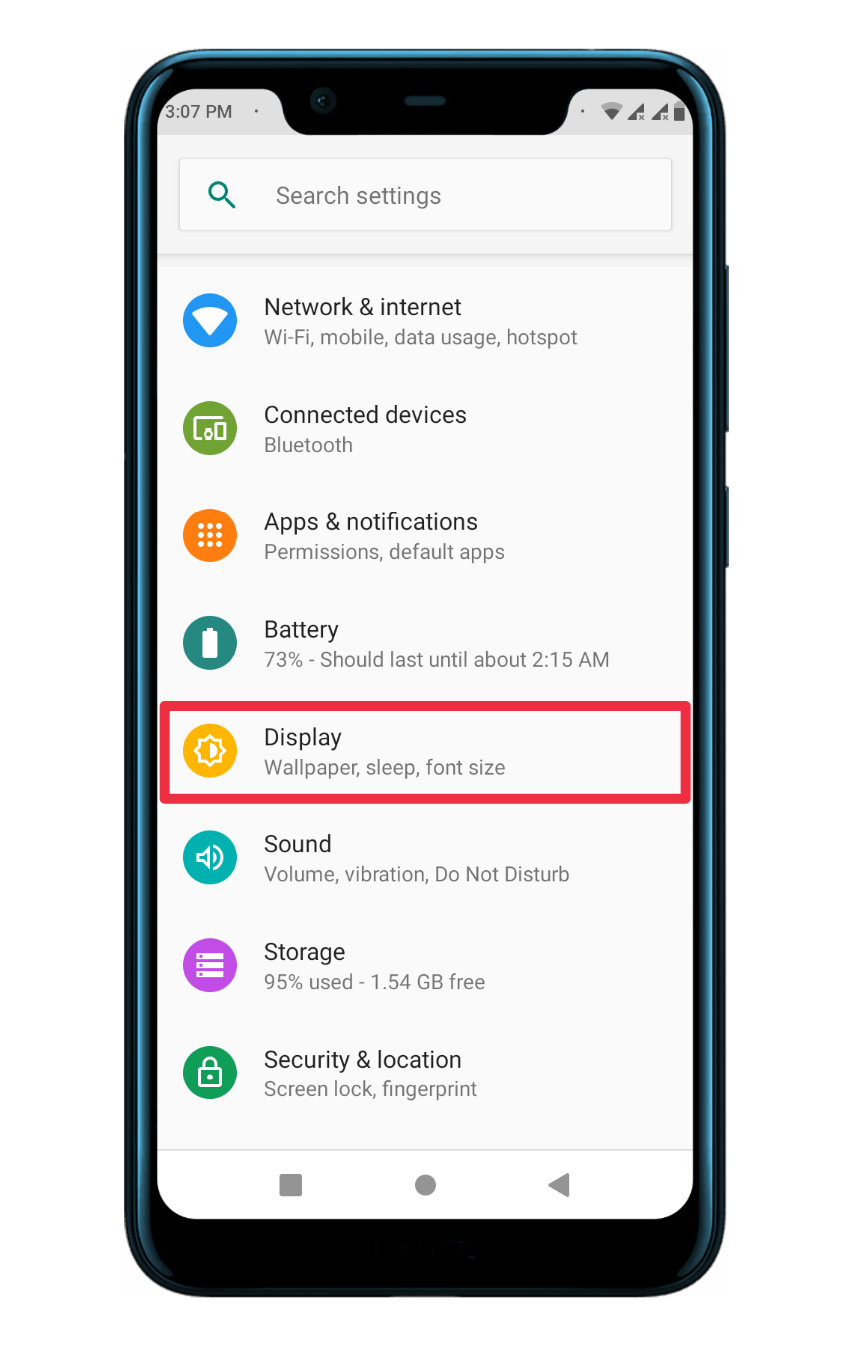The width and height of the screenshot is (853, 1346).
Task: Click the Search settings field
Action: [x=425, y=195]
